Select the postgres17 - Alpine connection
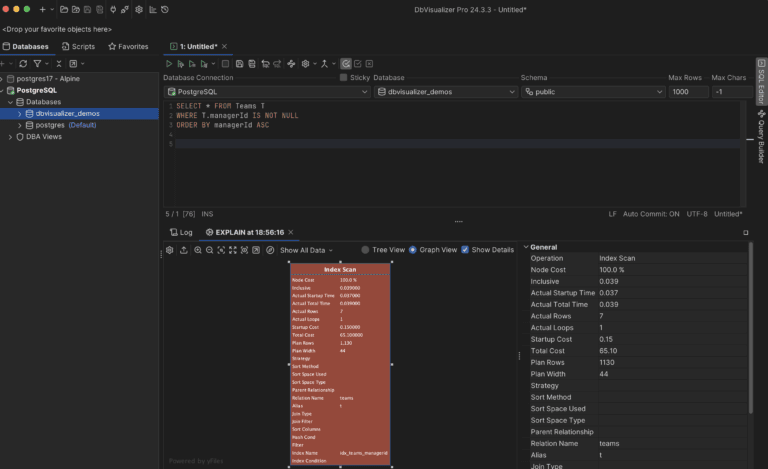The image size is (768, 469). pos(48,78)
